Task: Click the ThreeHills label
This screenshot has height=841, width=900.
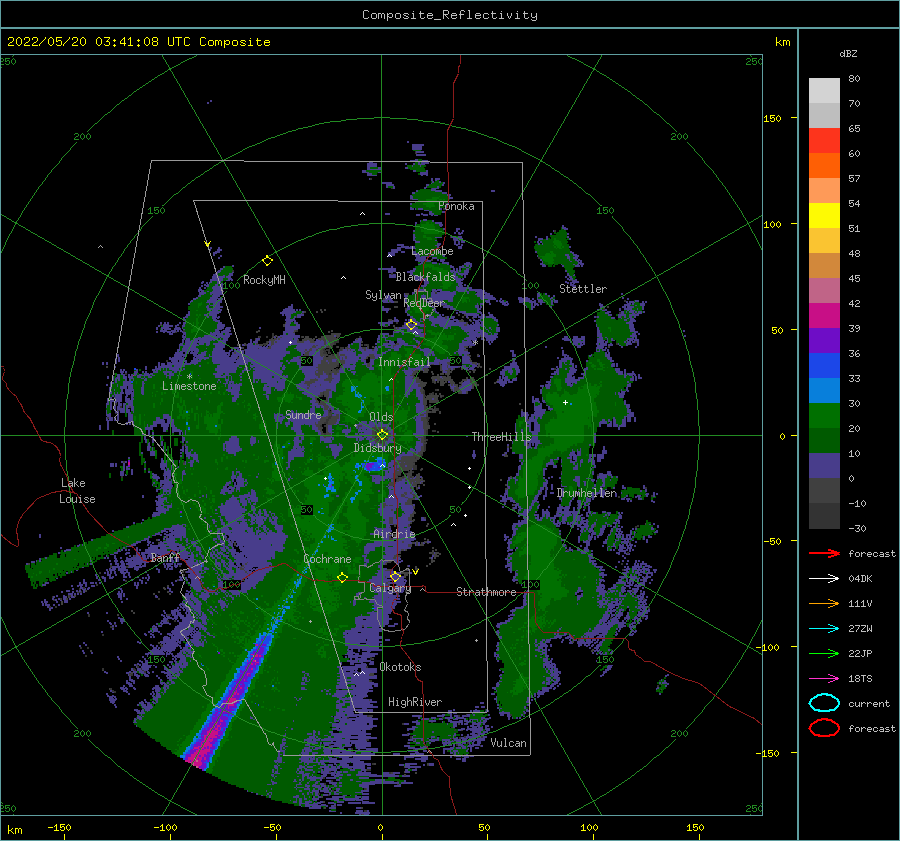Action: coord(502,437)
